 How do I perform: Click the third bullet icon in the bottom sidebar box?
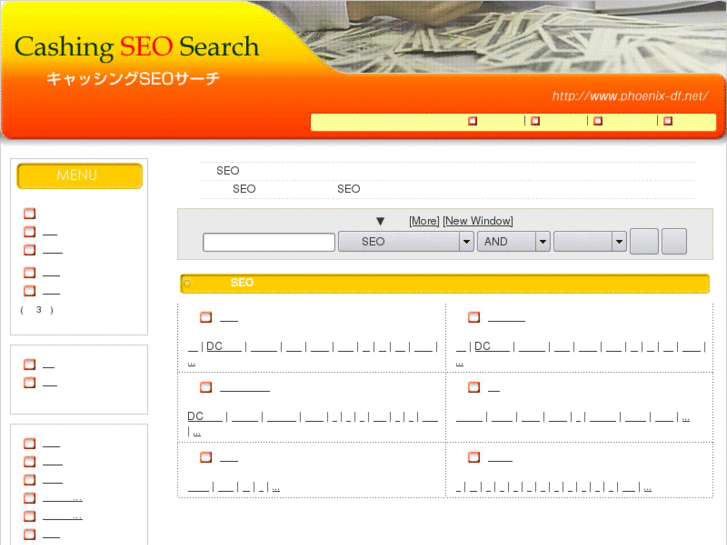[x=30, y=480]
